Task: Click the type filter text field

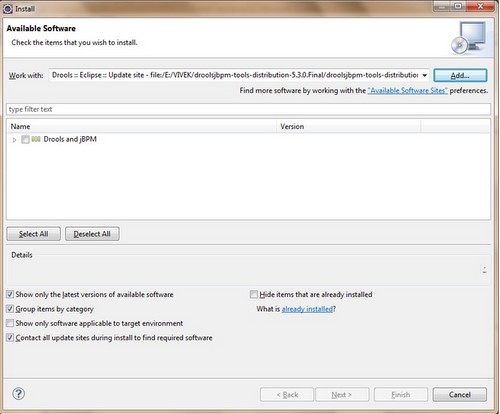Action: [248, 109]
